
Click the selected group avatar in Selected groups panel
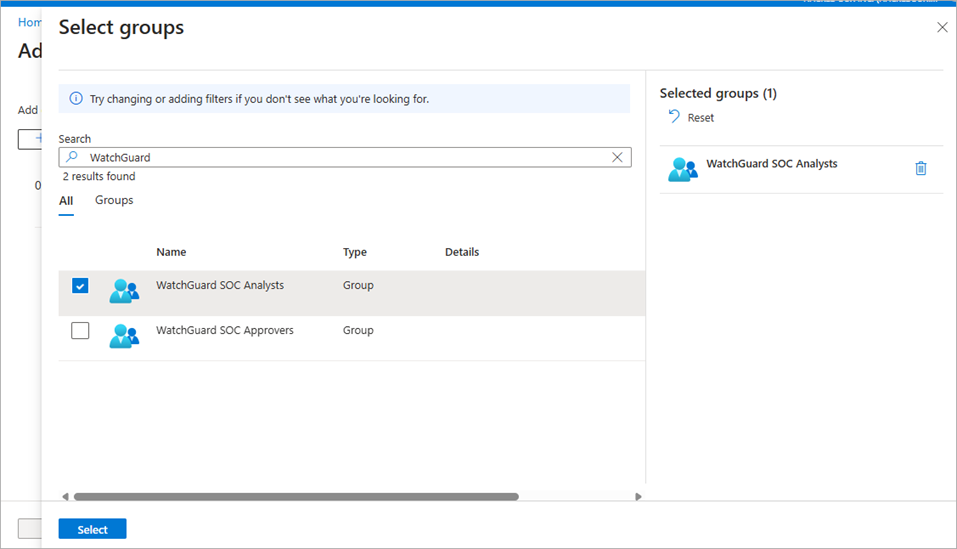coord(682,169)
